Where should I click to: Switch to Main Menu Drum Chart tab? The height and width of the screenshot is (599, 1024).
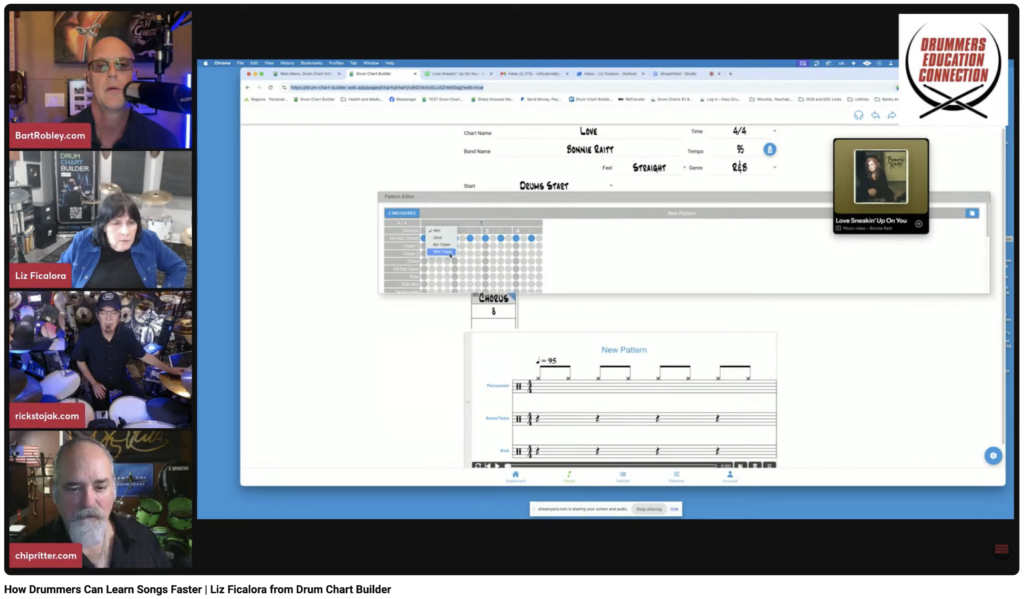pos(307,74)
